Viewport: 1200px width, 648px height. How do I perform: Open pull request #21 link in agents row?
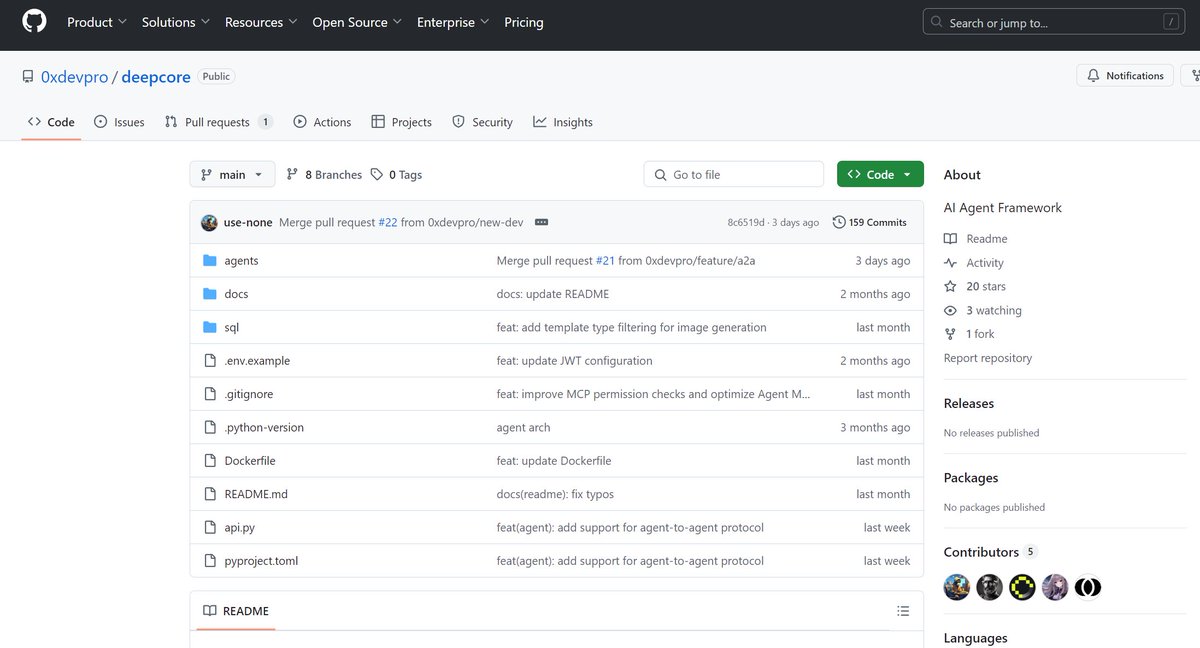tap(605, 261)
